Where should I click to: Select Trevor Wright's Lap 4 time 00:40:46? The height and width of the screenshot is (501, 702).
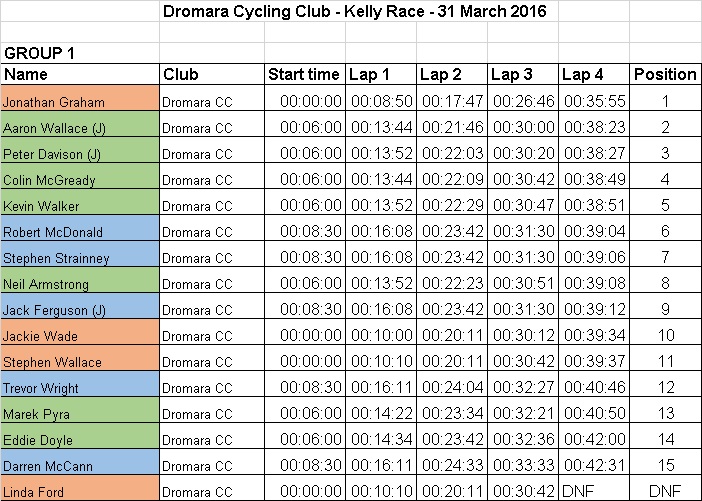pos(594,384)
